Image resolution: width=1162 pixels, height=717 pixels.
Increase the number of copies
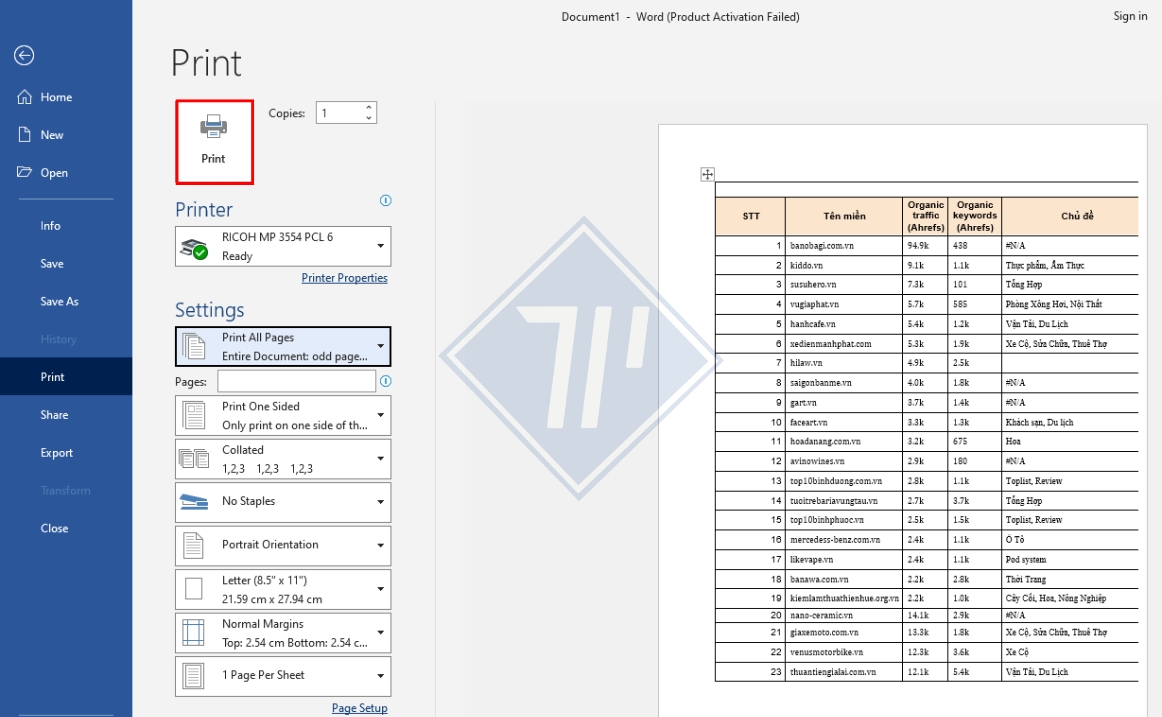[x=369, y=108]
